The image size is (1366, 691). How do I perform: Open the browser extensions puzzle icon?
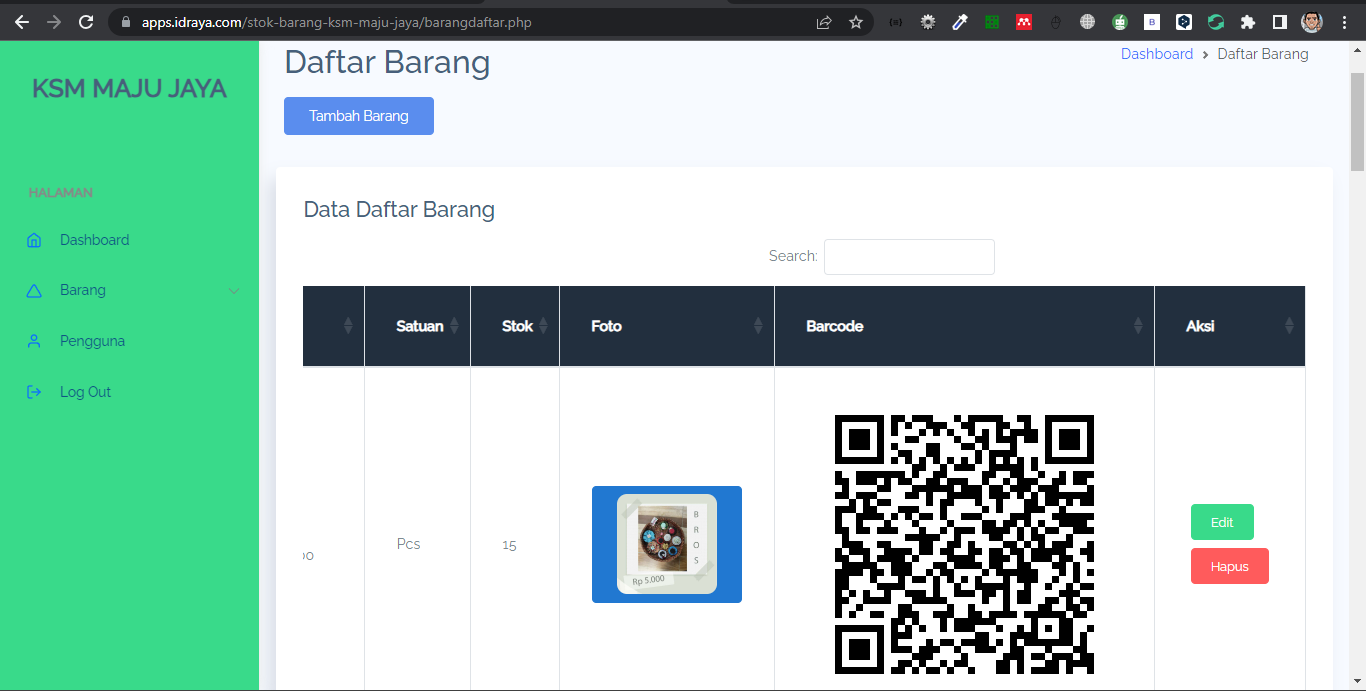1248,21
